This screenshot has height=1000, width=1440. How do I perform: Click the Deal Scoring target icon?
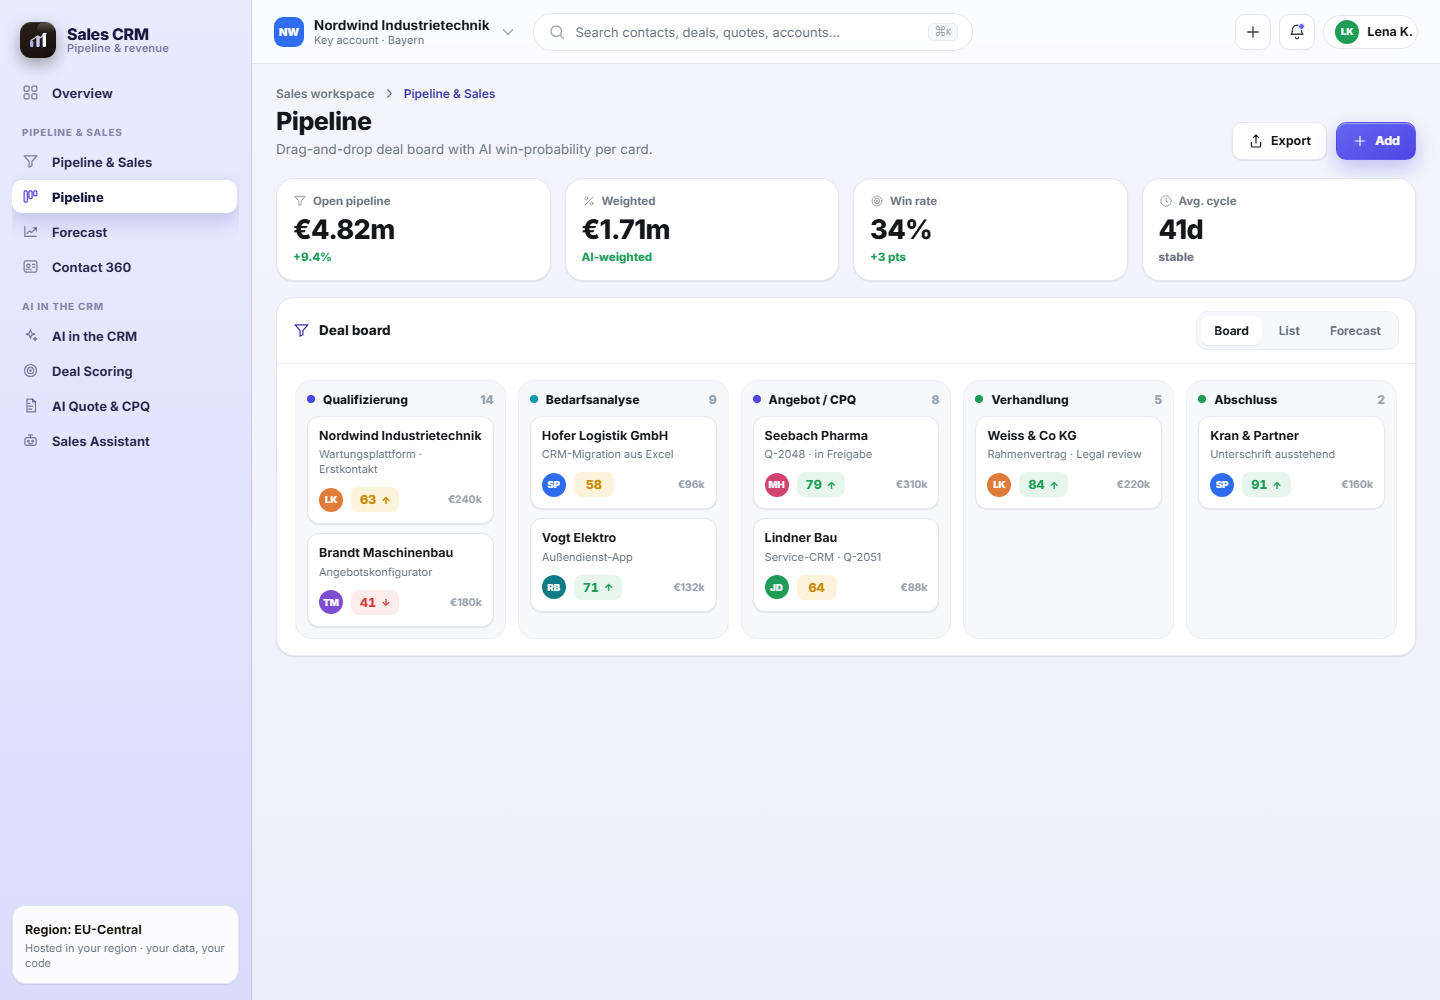pos(31,371)
